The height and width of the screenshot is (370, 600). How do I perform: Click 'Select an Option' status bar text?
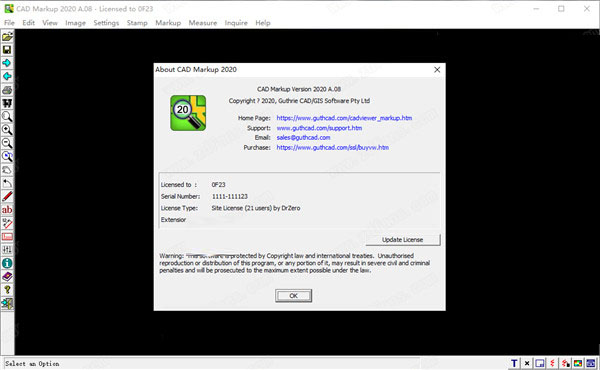[x=32, y=363]
